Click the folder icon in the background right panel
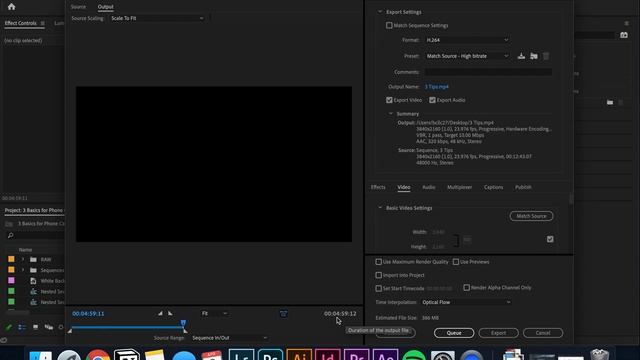This screenshot has height=360, width=640. click(x=610, y=102)
